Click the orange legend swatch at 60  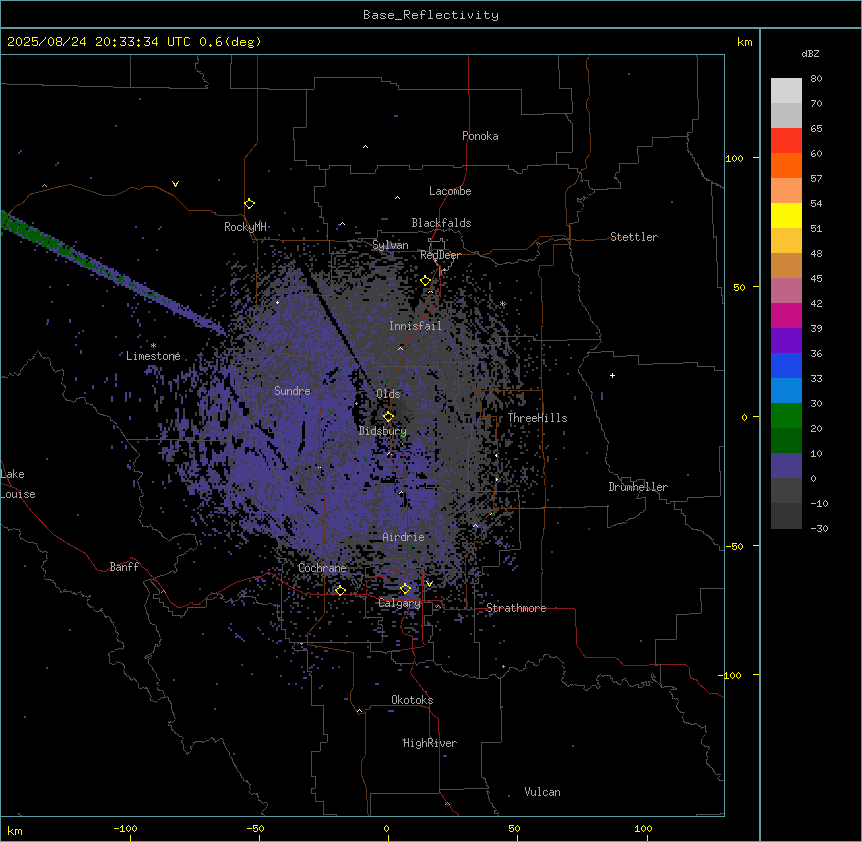point(786,165)
